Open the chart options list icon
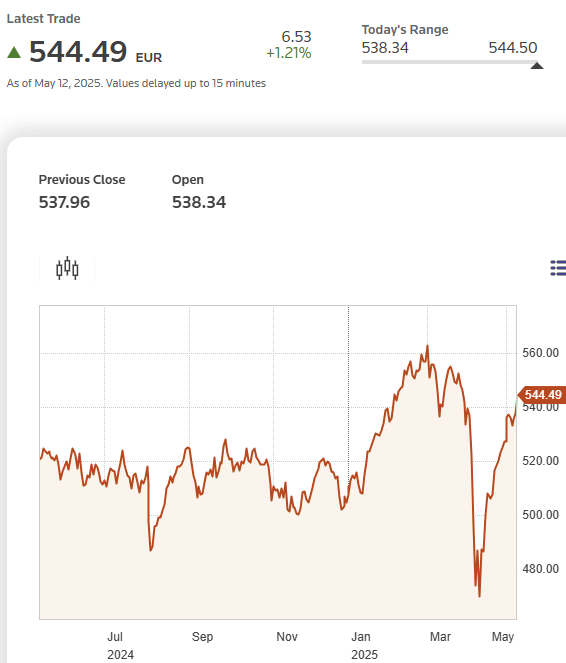Viewport: 566px width, 663px height. click(558, 268)
